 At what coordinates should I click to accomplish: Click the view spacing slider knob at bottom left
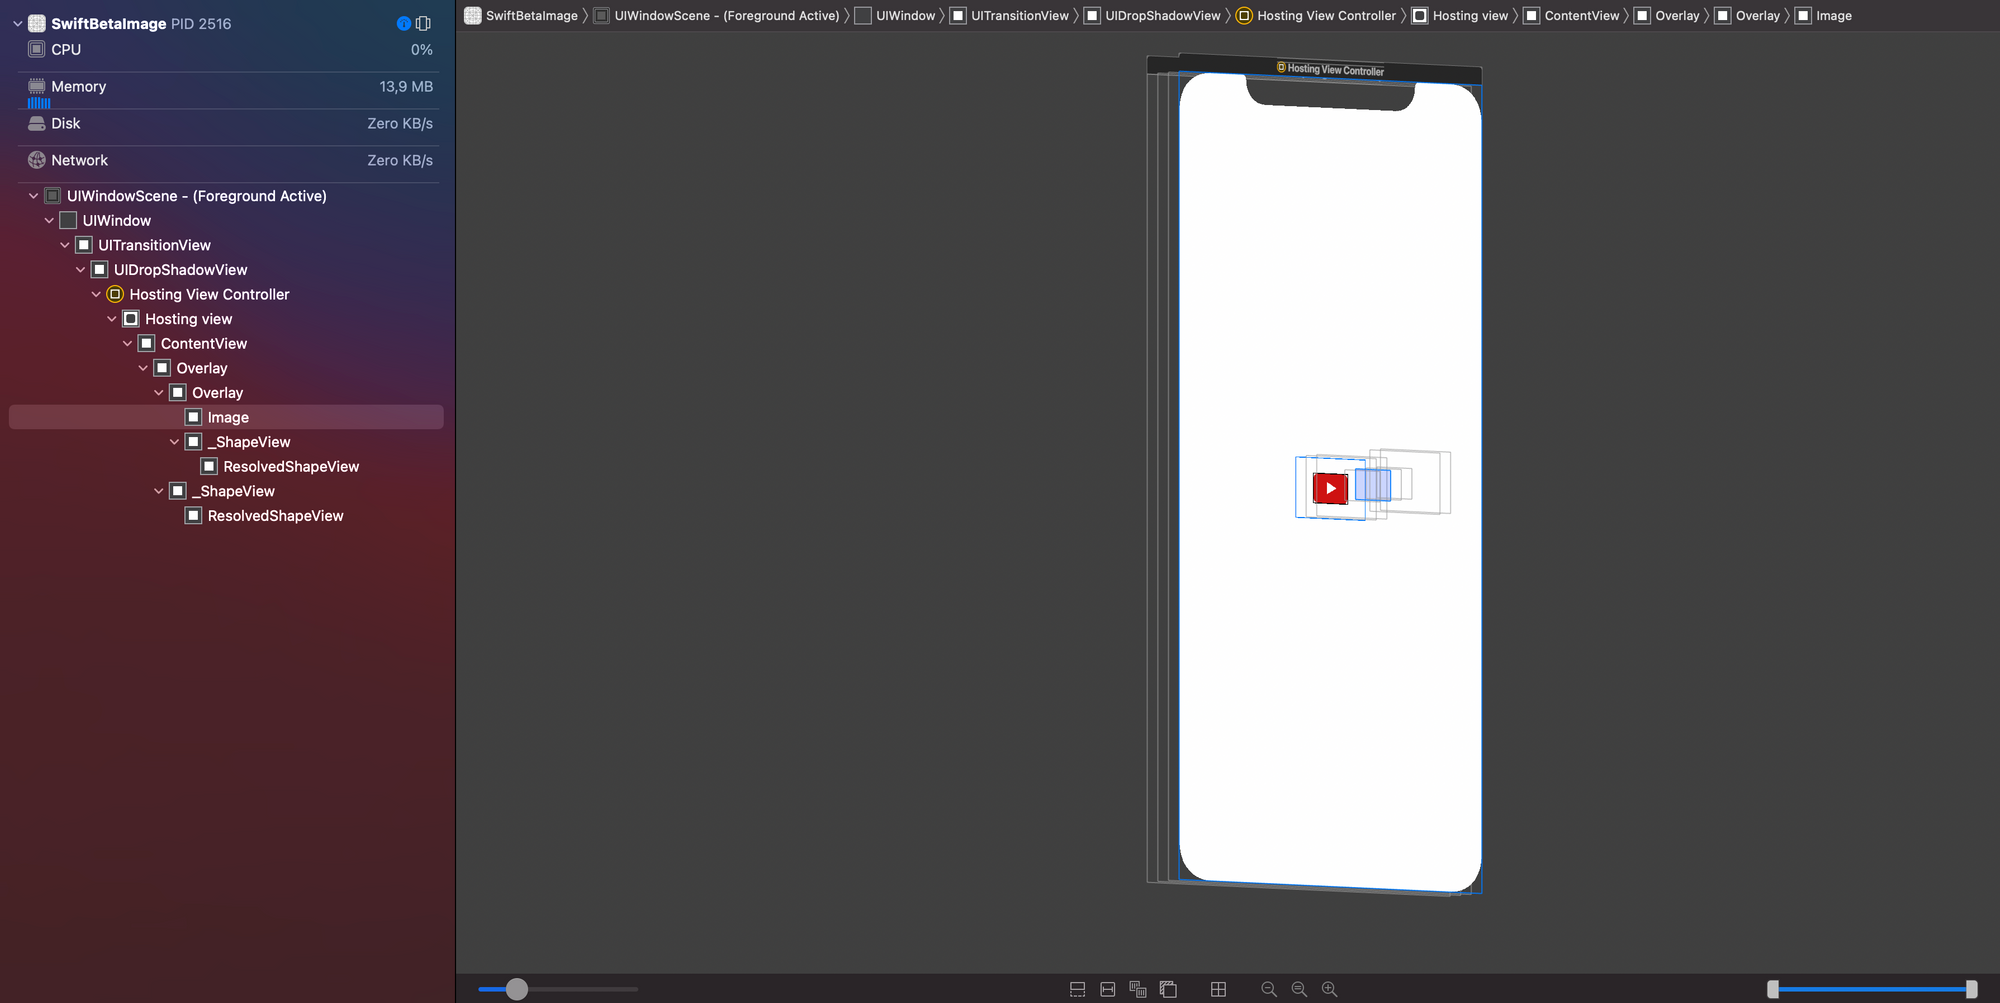pos(516,989)
